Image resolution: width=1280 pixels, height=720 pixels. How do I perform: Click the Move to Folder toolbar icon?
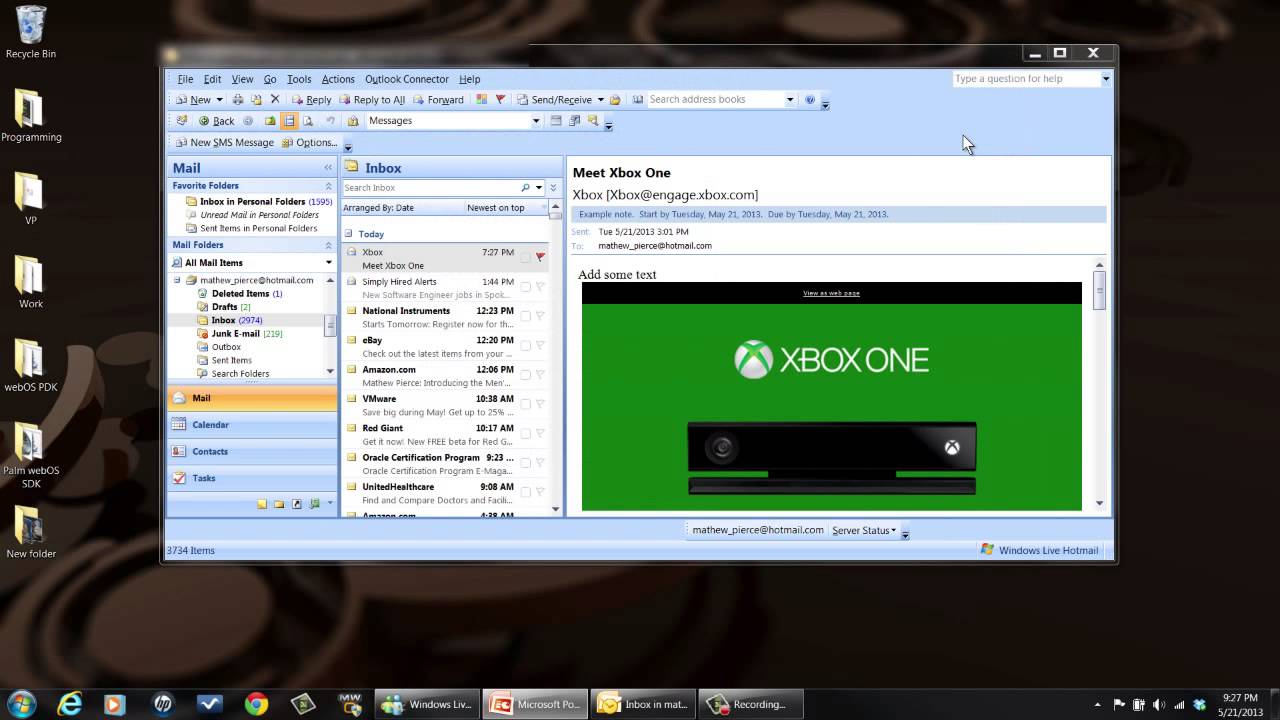click(x=256, y=100)
